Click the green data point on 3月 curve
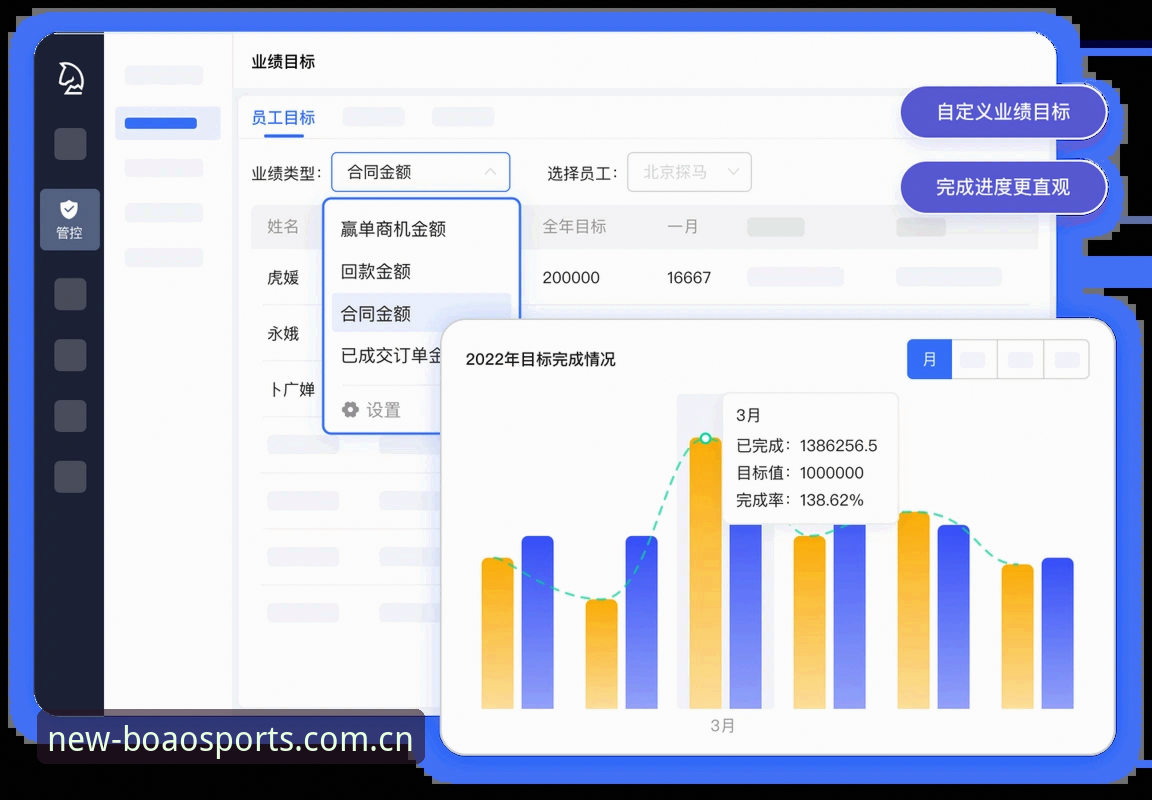Viewport: 1152px width, 800px height. [x=705, y=439]
